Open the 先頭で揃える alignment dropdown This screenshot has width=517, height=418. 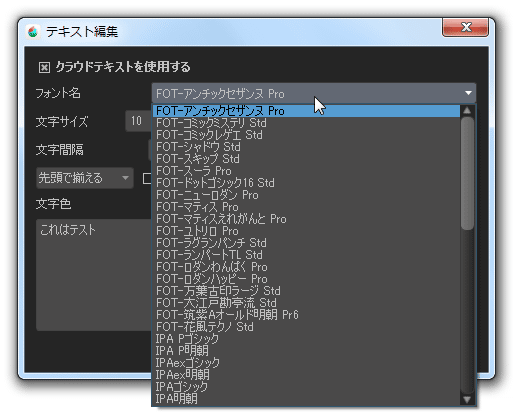[85, 178]
